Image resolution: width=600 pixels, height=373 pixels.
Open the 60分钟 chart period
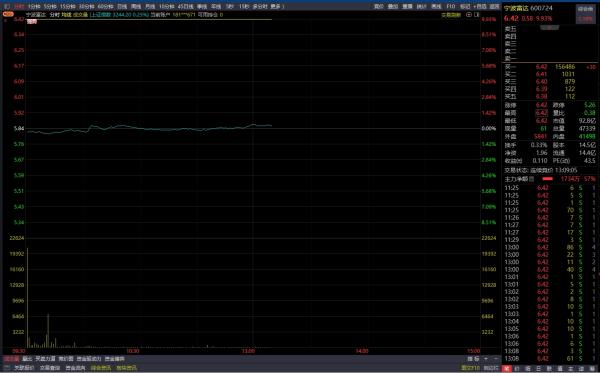click(x=105, y=7)
